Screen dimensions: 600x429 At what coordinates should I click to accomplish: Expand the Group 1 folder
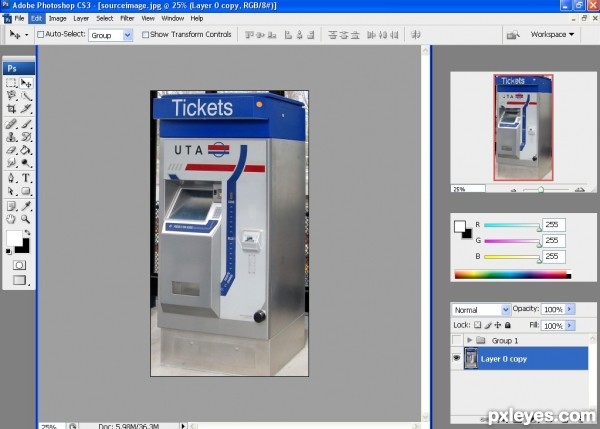tap(470, 340)
